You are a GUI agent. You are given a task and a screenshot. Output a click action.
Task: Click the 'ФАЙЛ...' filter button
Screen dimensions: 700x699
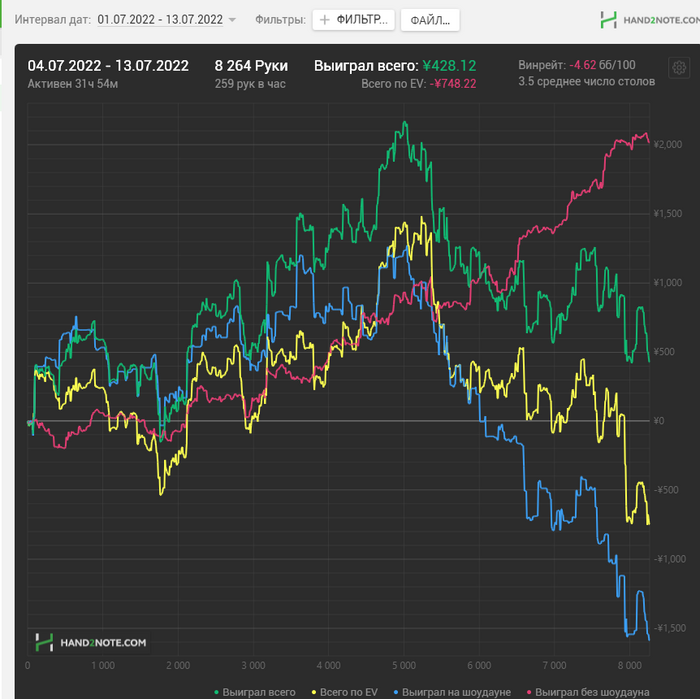pos(431,20)
